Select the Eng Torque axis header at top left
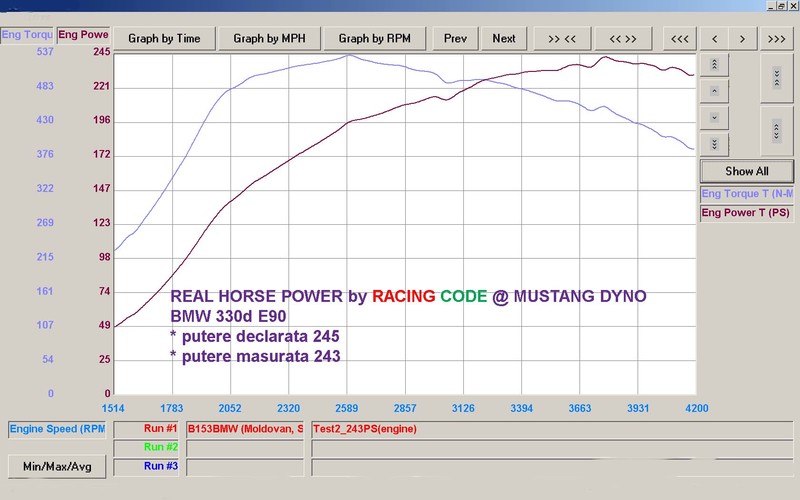The height and width of the screenshot is (500, 800). pos(27,35)
